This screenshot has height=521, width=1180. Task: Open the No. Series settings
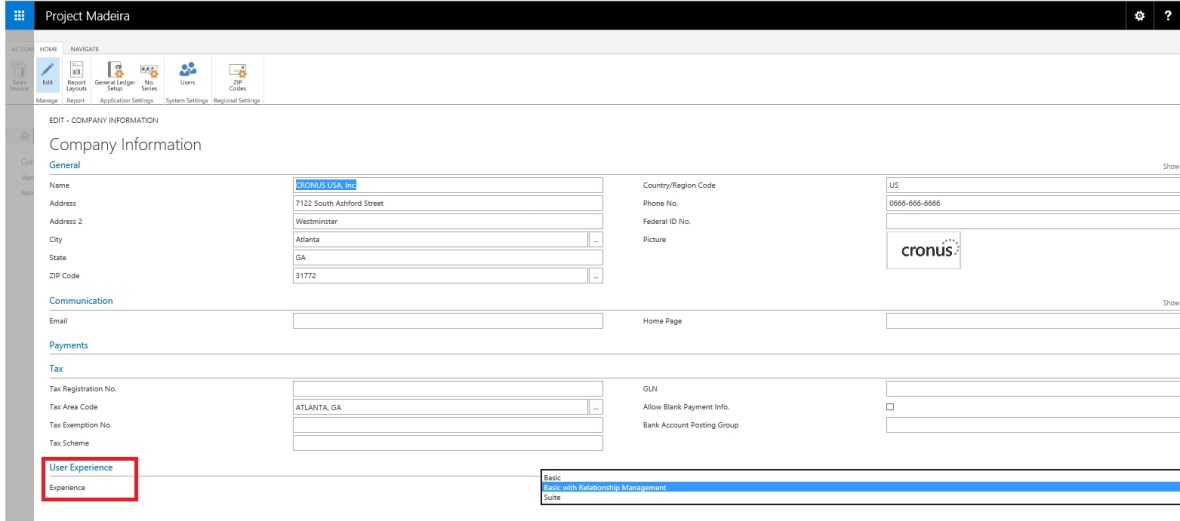149,76
